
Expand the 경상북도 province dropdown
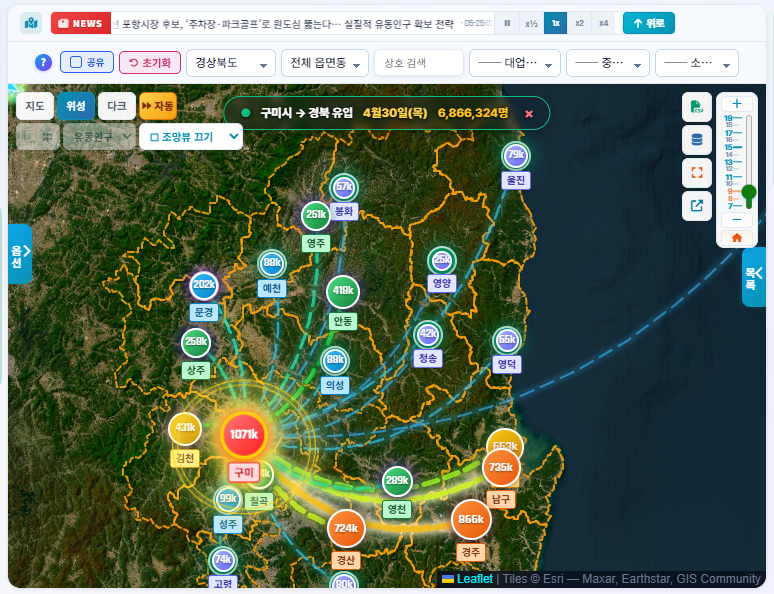click(231, 63)
